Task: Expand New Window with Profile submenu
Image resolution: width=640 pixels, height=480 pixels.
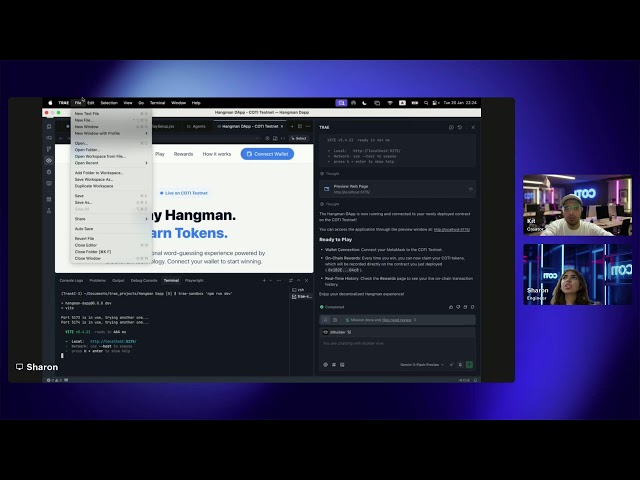Action: (x=111, y=133)
